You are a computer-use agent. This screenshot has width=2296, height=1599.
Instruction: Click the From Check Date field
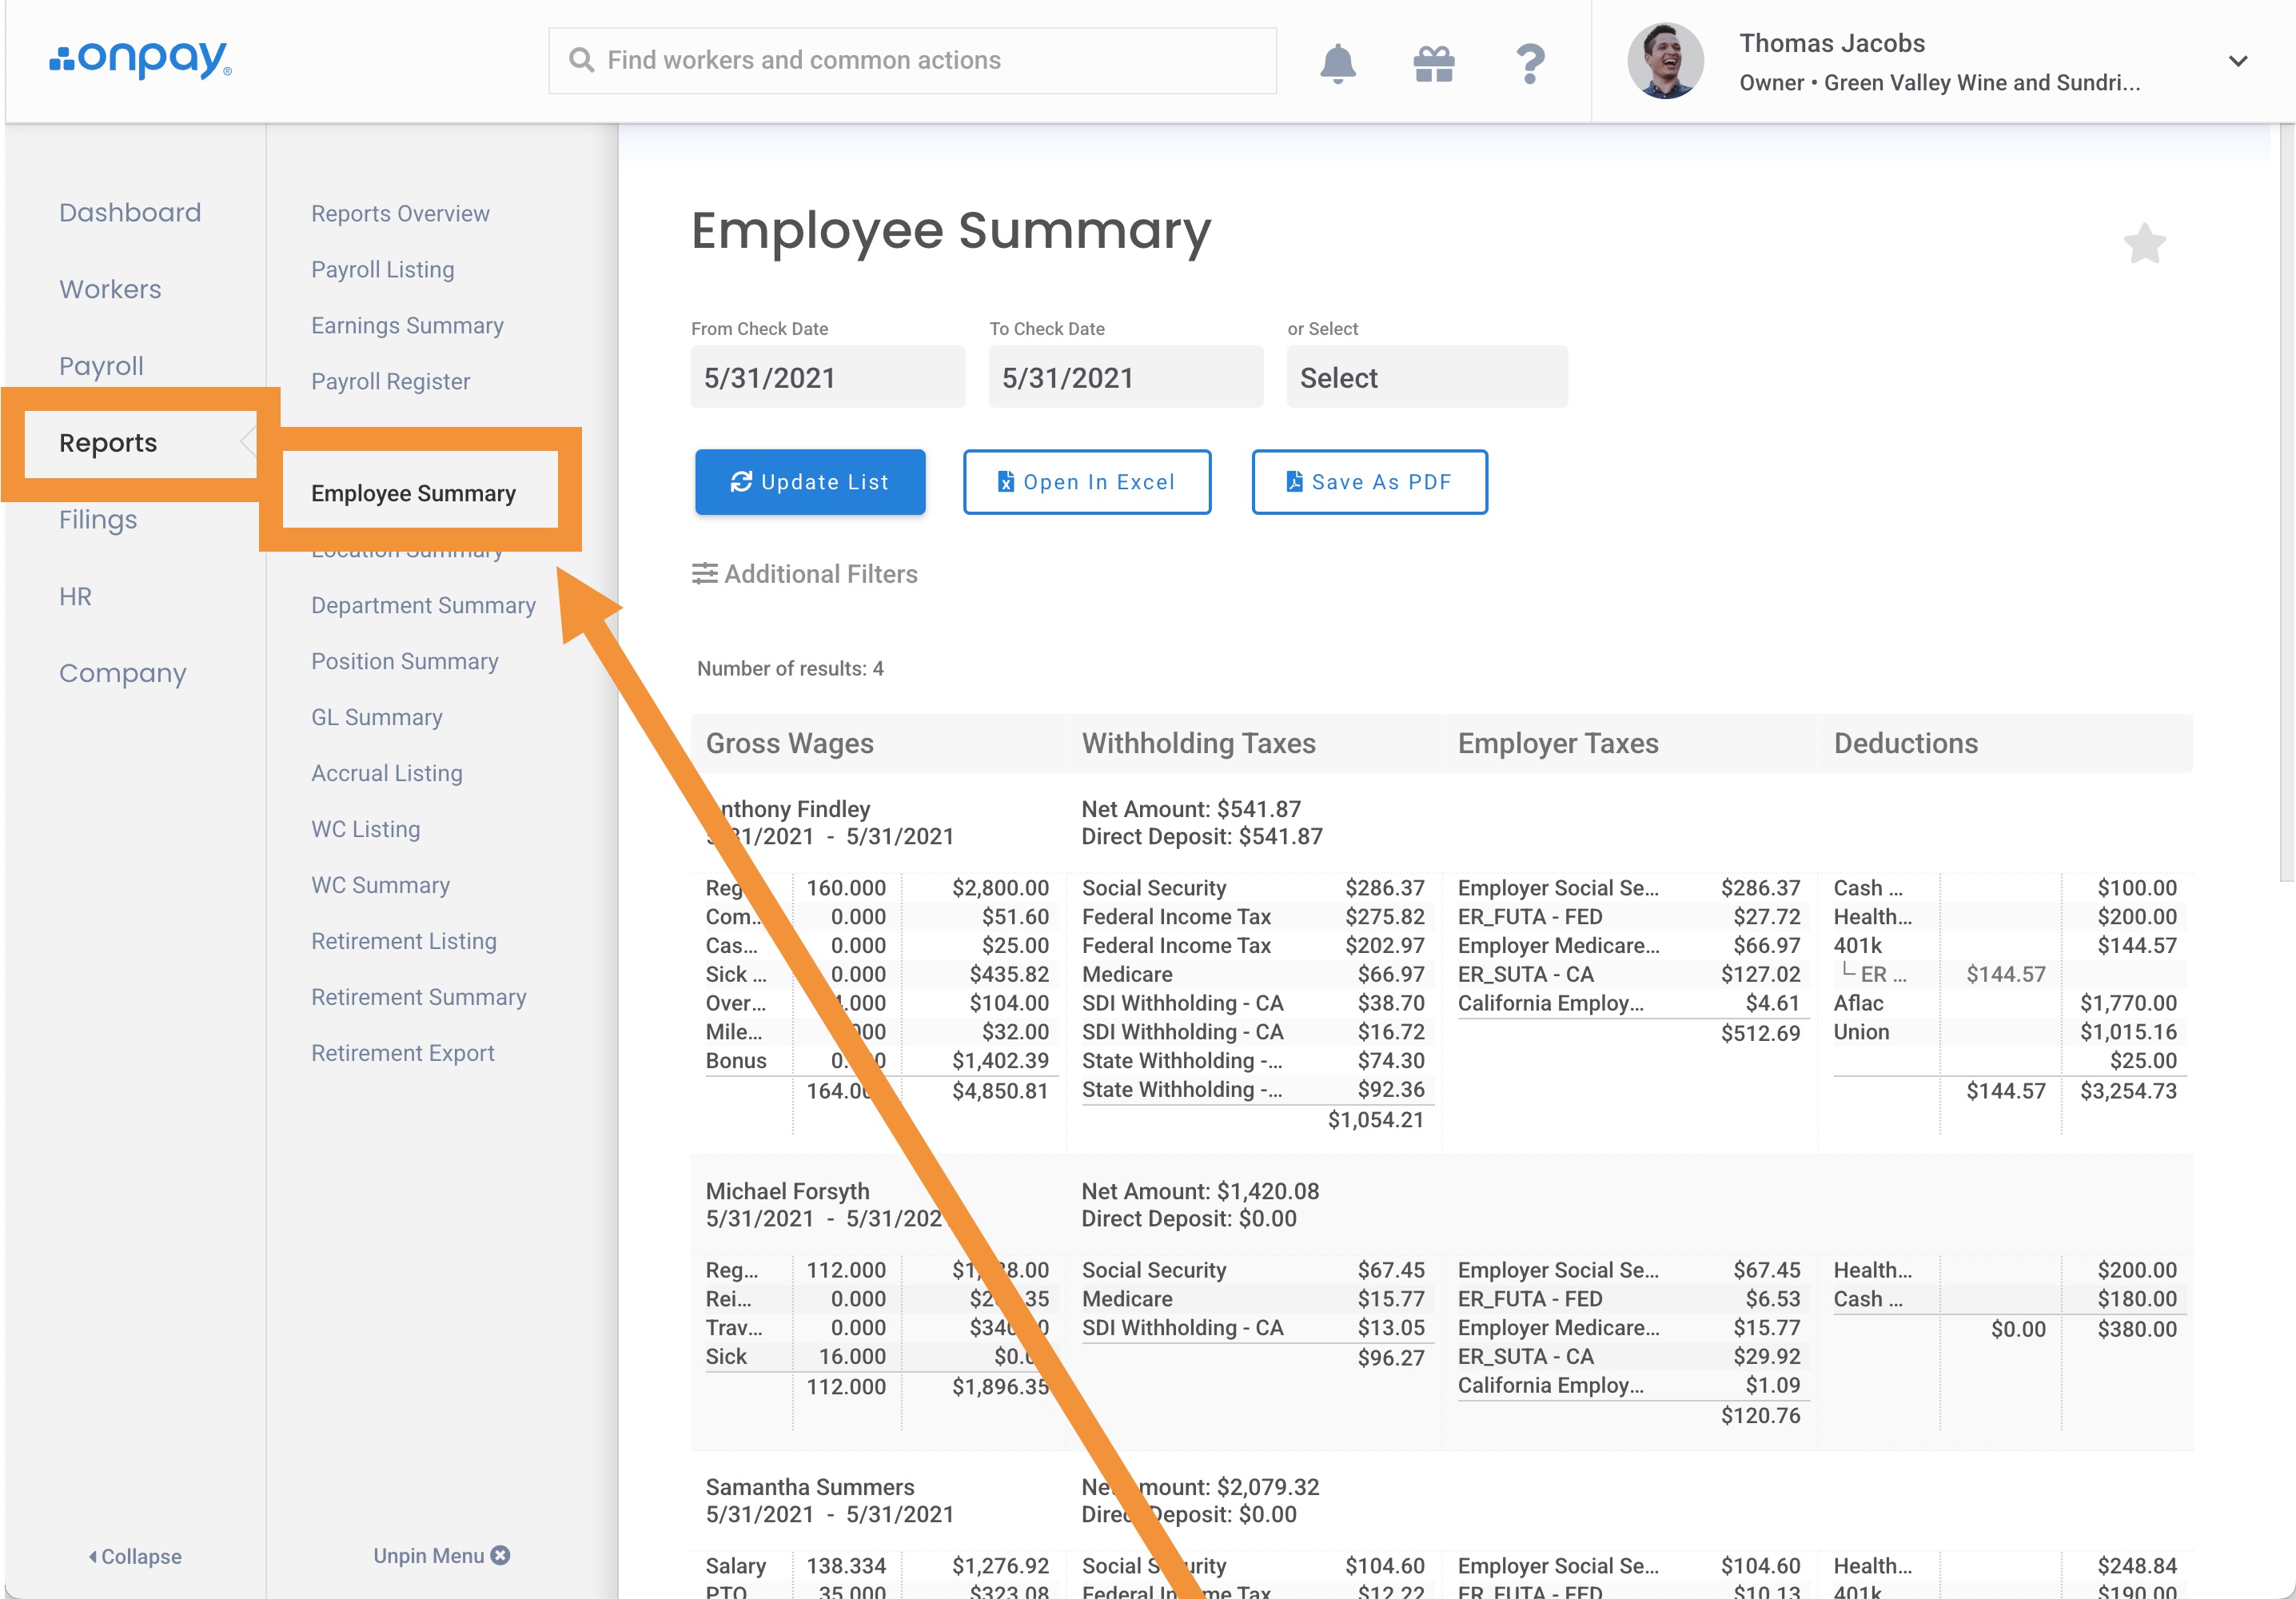[828, 377]
